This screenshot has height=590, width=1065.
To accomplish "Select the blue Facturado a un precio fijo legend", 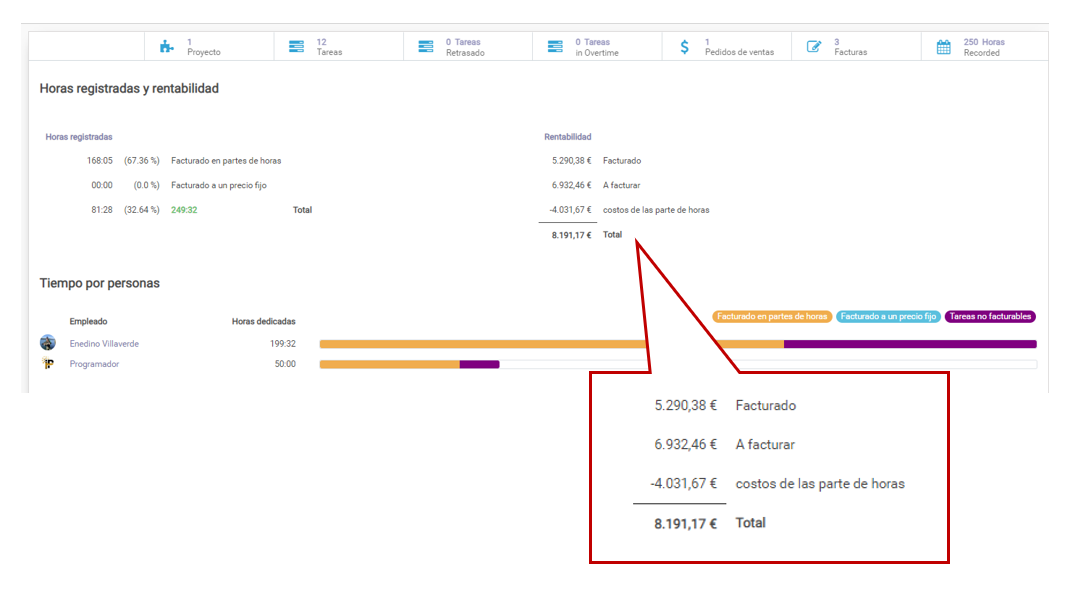I will tap(888, 317).
